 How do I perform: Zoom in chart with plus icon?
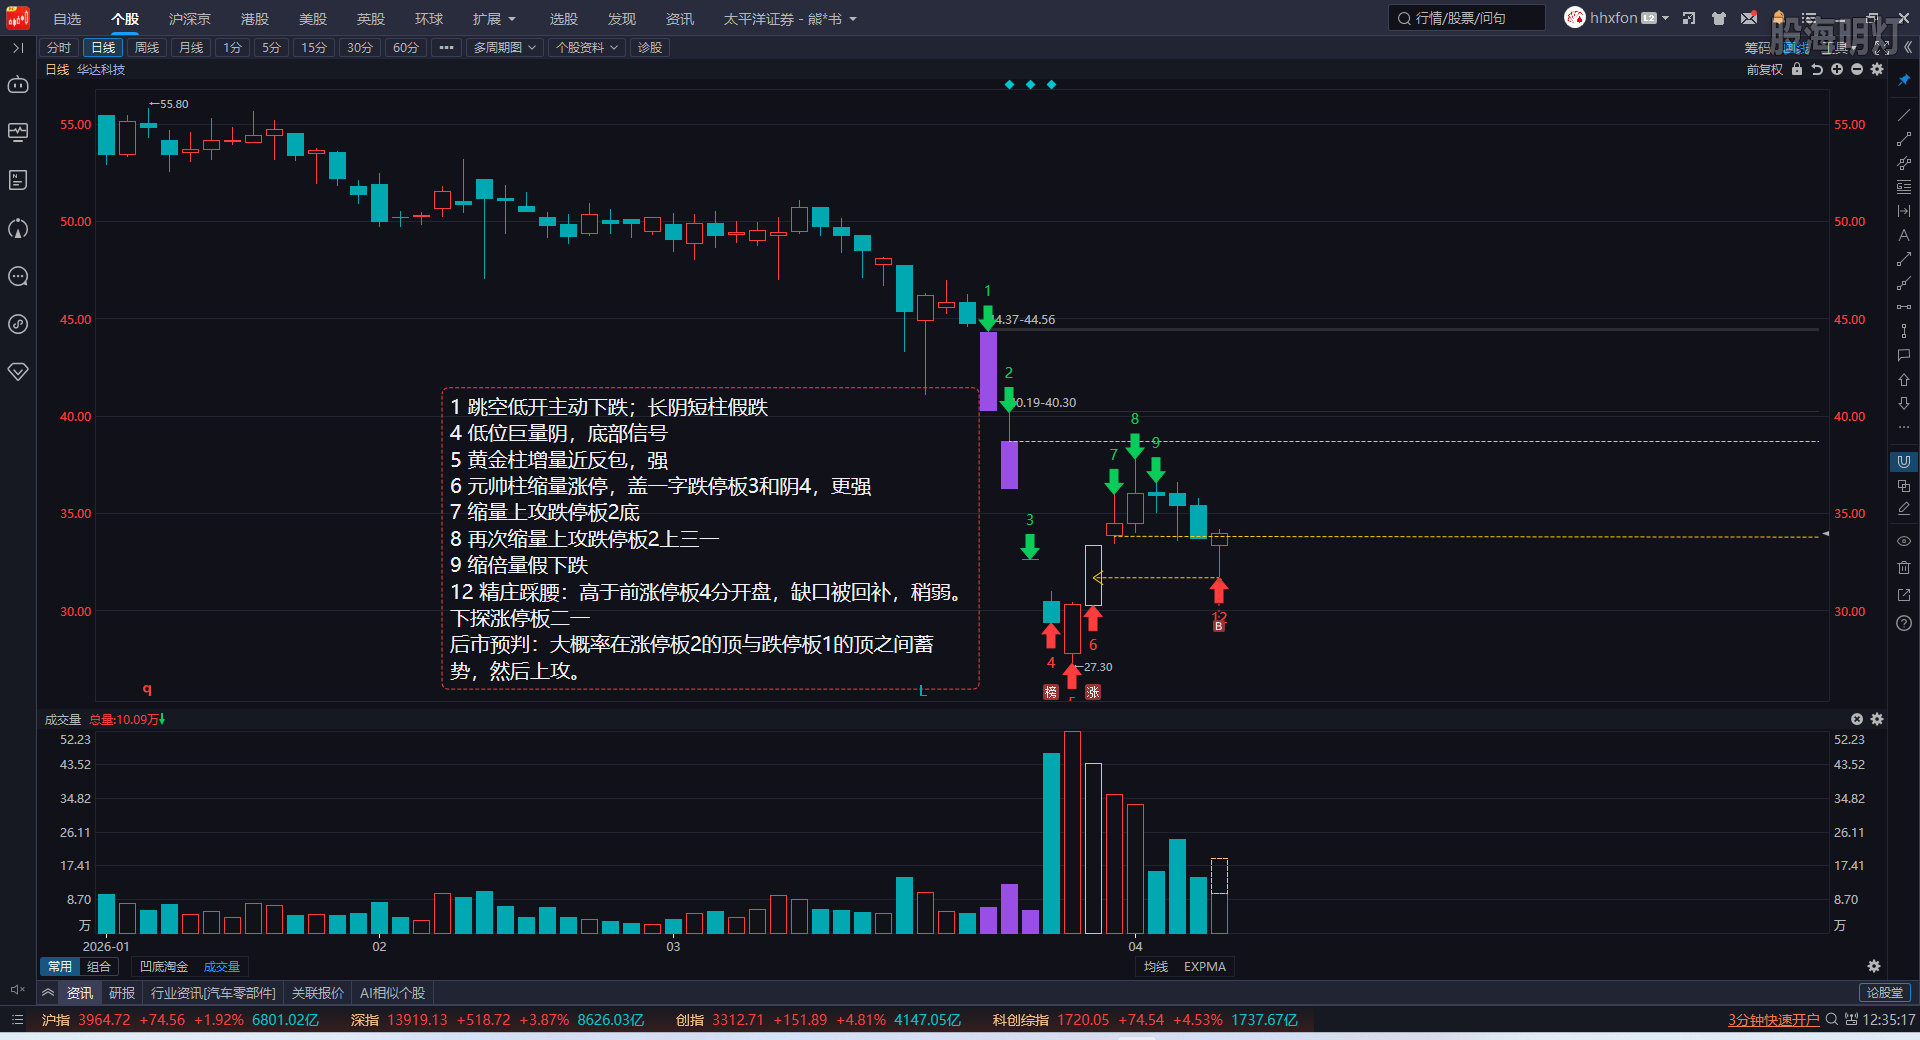(1837, 69)
